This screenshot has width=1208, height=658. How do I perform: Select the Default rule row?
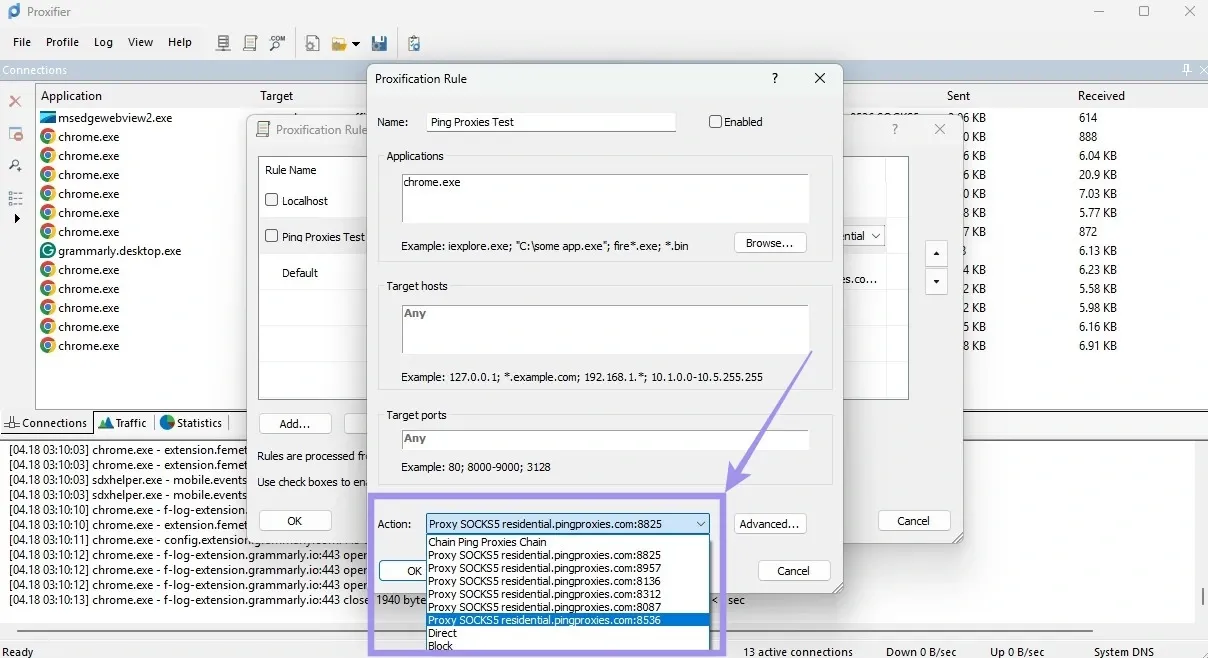click(x=312, y=273)
